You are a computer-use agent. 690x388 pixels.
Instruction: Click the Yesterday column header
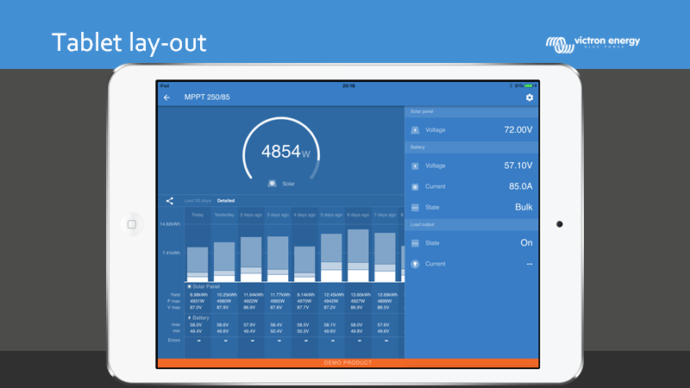[224, 215]
